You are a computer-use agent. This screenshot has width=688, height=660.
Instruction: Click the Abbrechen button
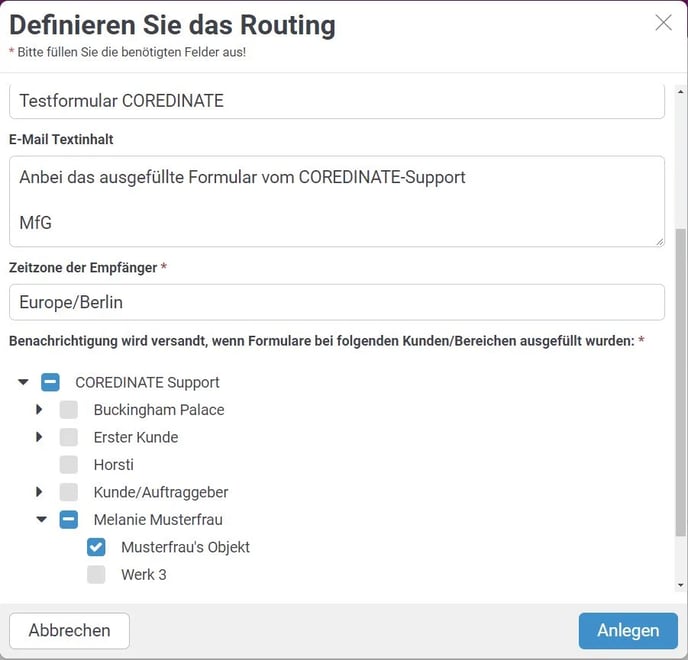point(69,631)
